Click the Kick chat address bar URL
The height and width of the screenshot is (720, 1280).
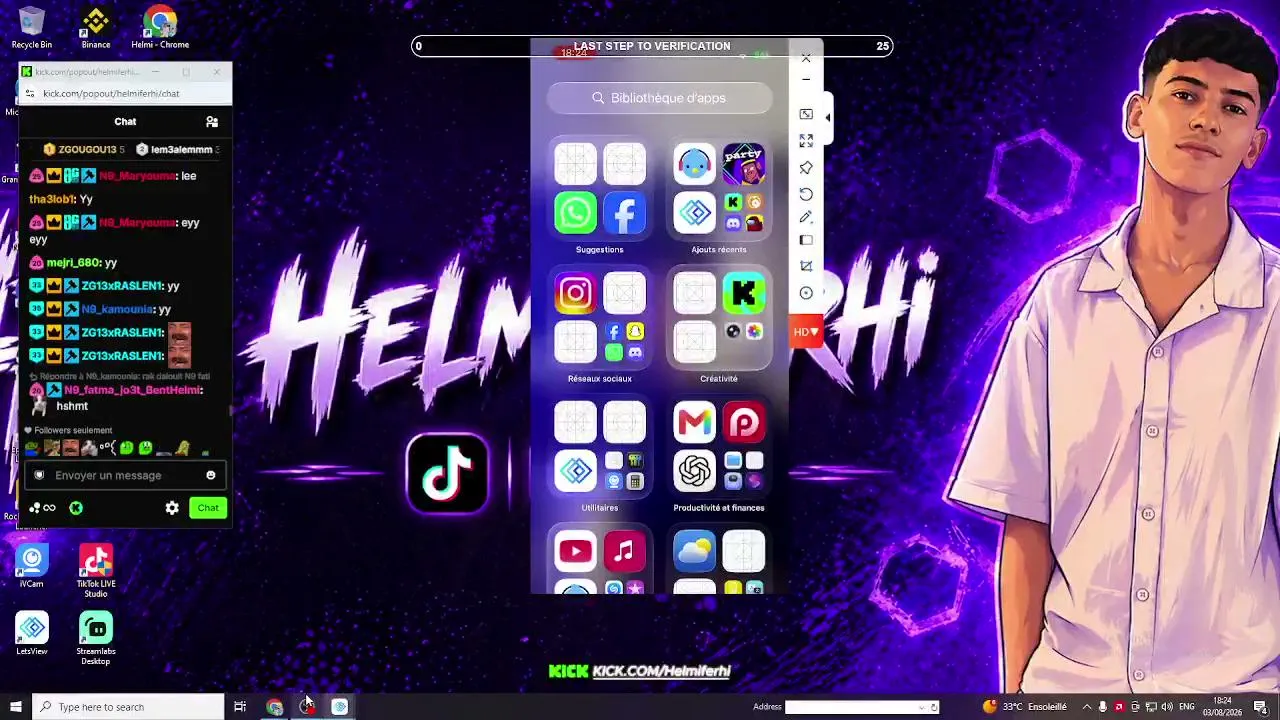pos(111,93)
